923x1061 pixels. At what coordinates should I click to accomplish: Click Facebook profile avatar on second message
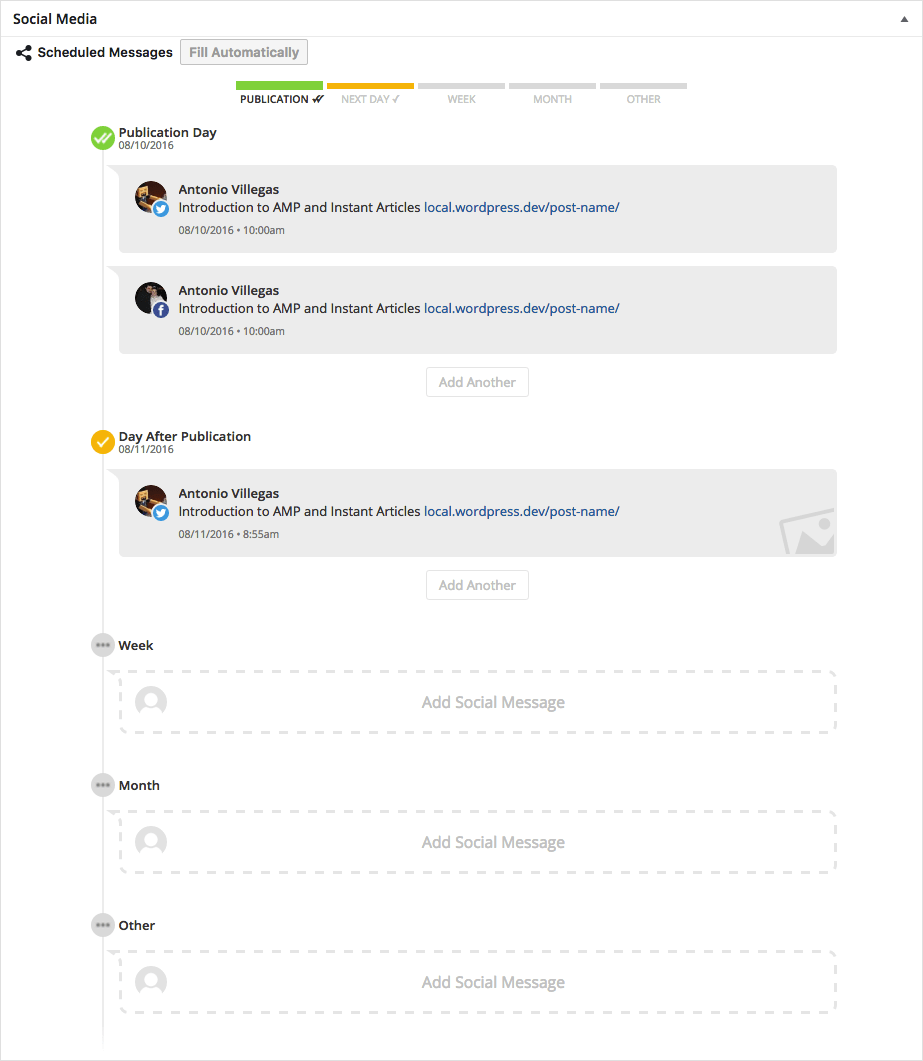tap(151, 299)
